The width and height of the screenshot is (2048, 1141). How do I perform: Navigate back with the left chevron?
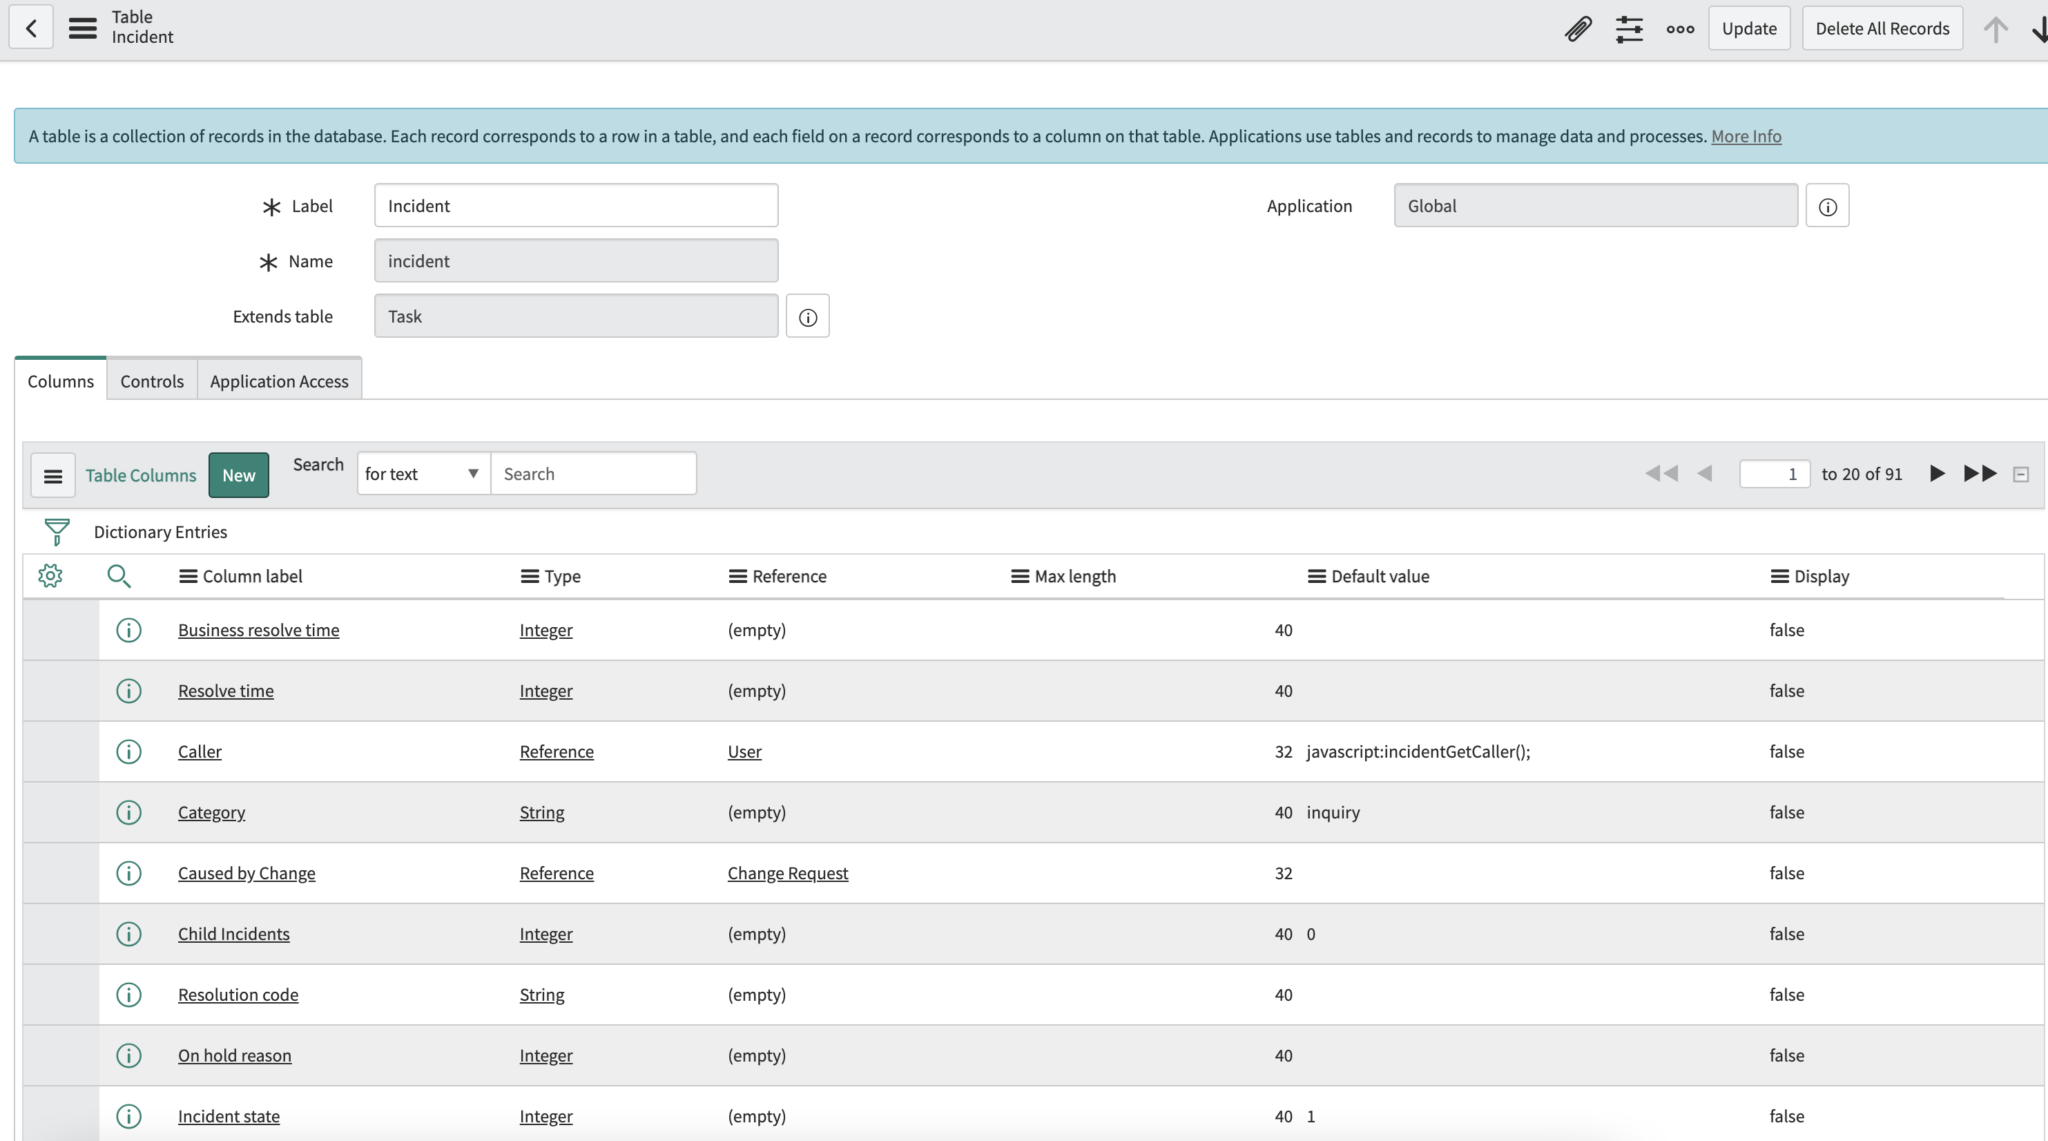click(x=31, y=27)
